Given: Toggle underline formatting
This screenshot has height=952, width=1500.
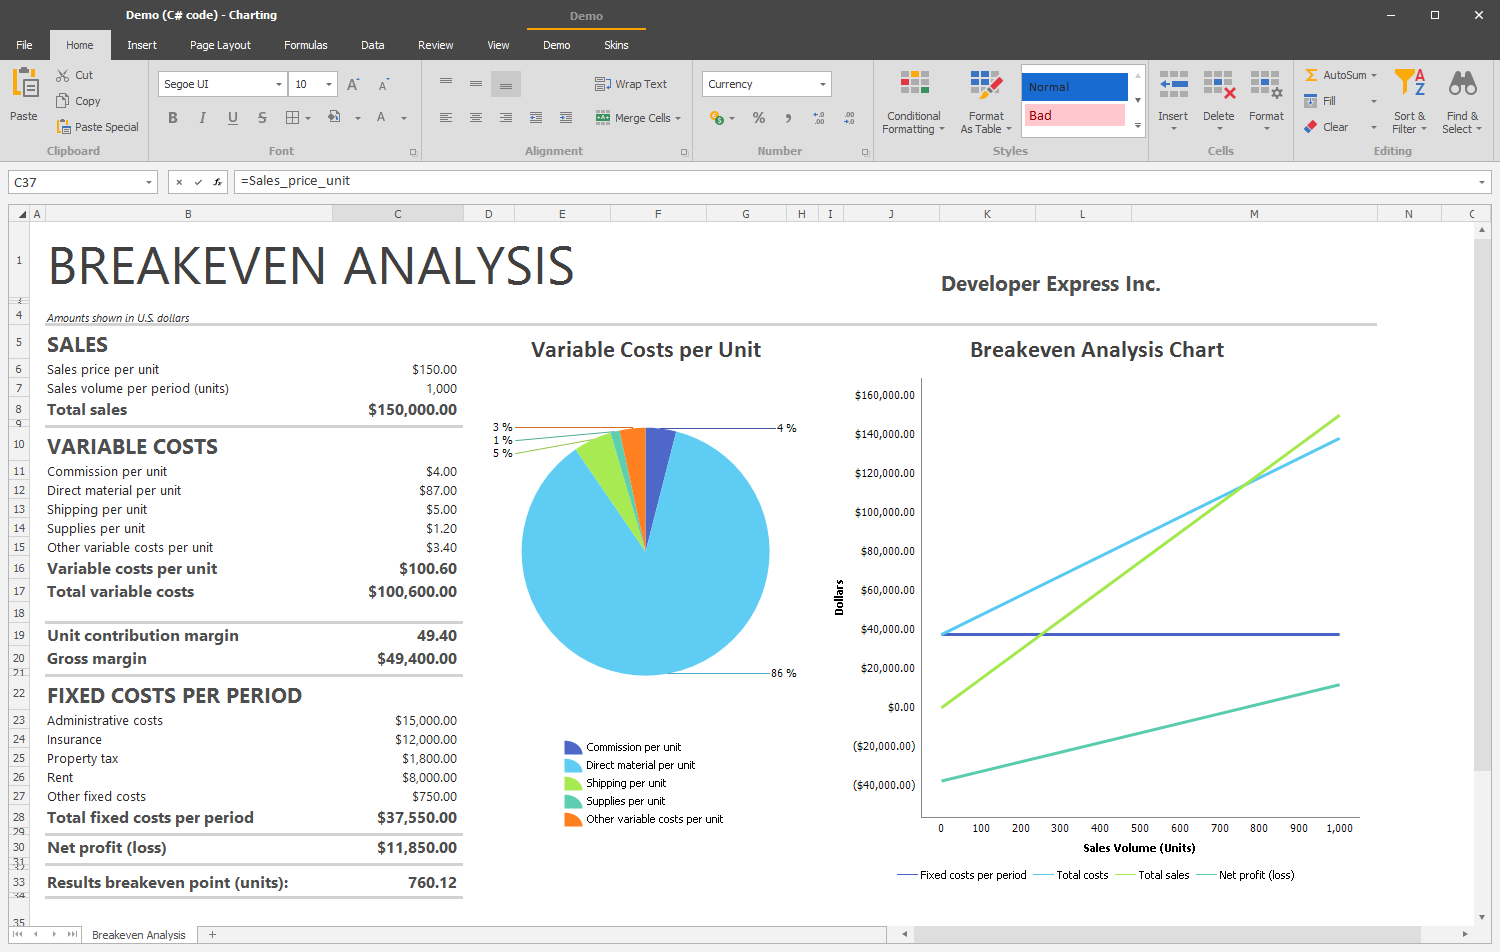Looking at the screenshot, I should click(231, 117).
